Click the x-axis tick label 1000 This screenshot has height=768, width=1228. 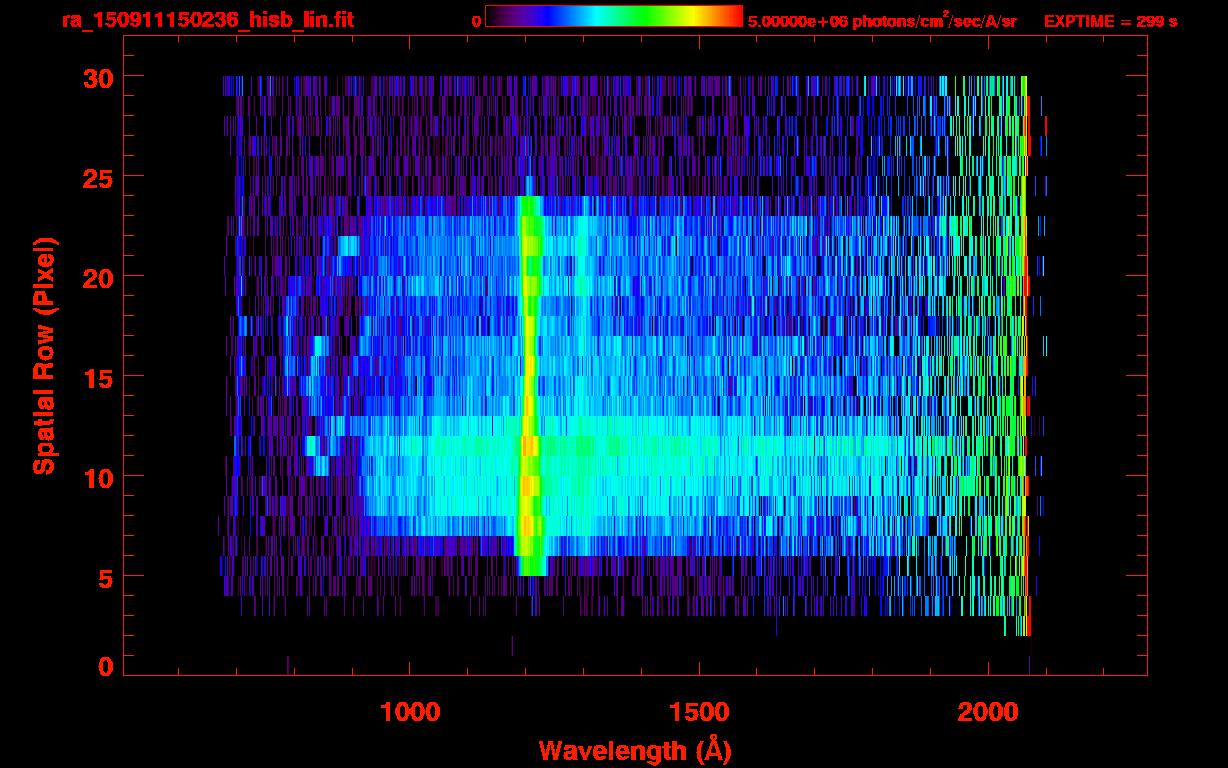click(411, 712)
